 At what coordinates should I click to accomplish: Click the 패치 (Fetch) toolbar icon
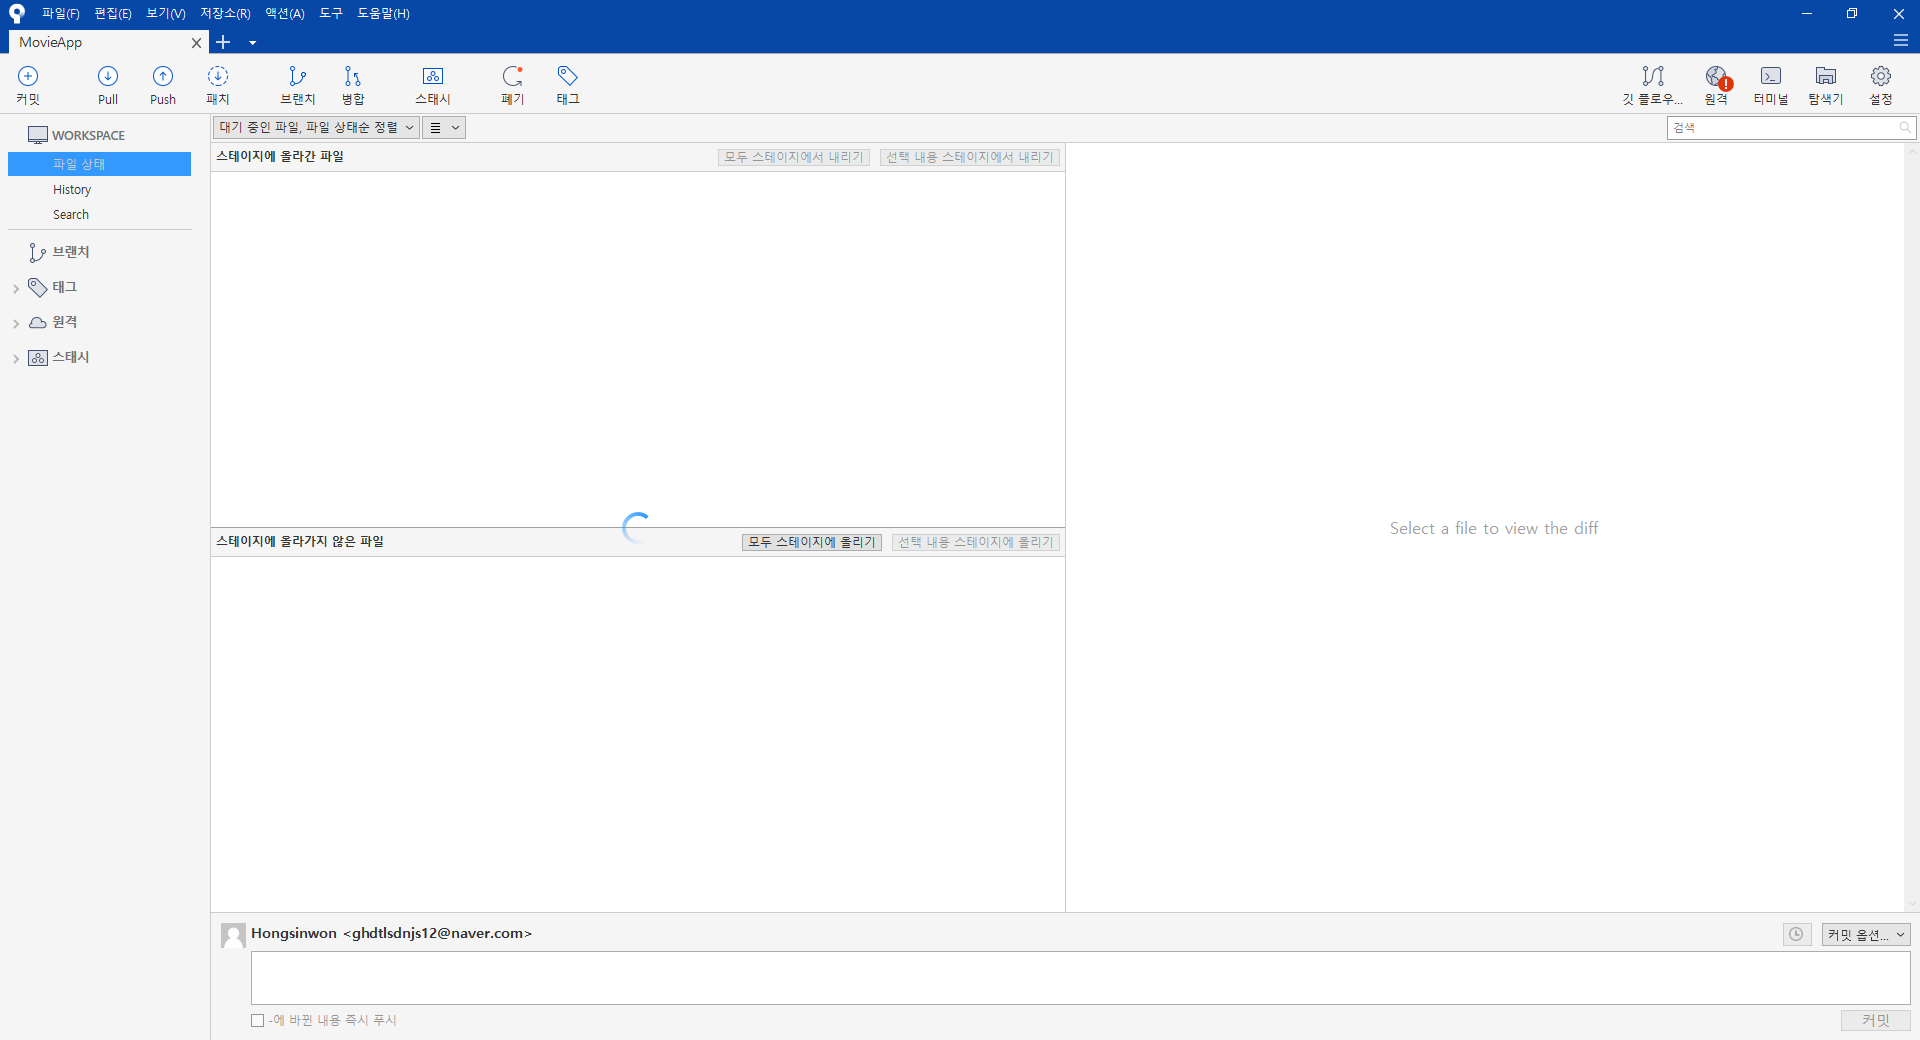coord(218,85)
